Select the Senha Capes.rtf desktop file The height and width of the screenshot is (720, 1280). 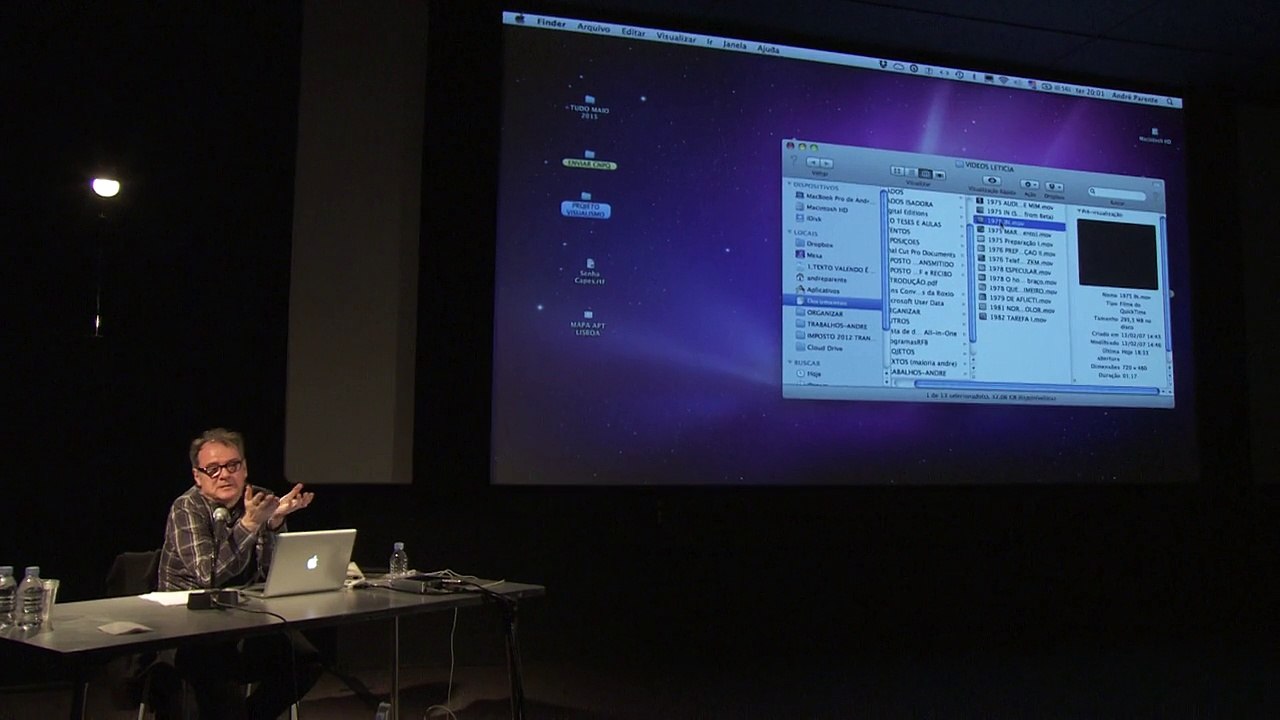coord(589,270)
